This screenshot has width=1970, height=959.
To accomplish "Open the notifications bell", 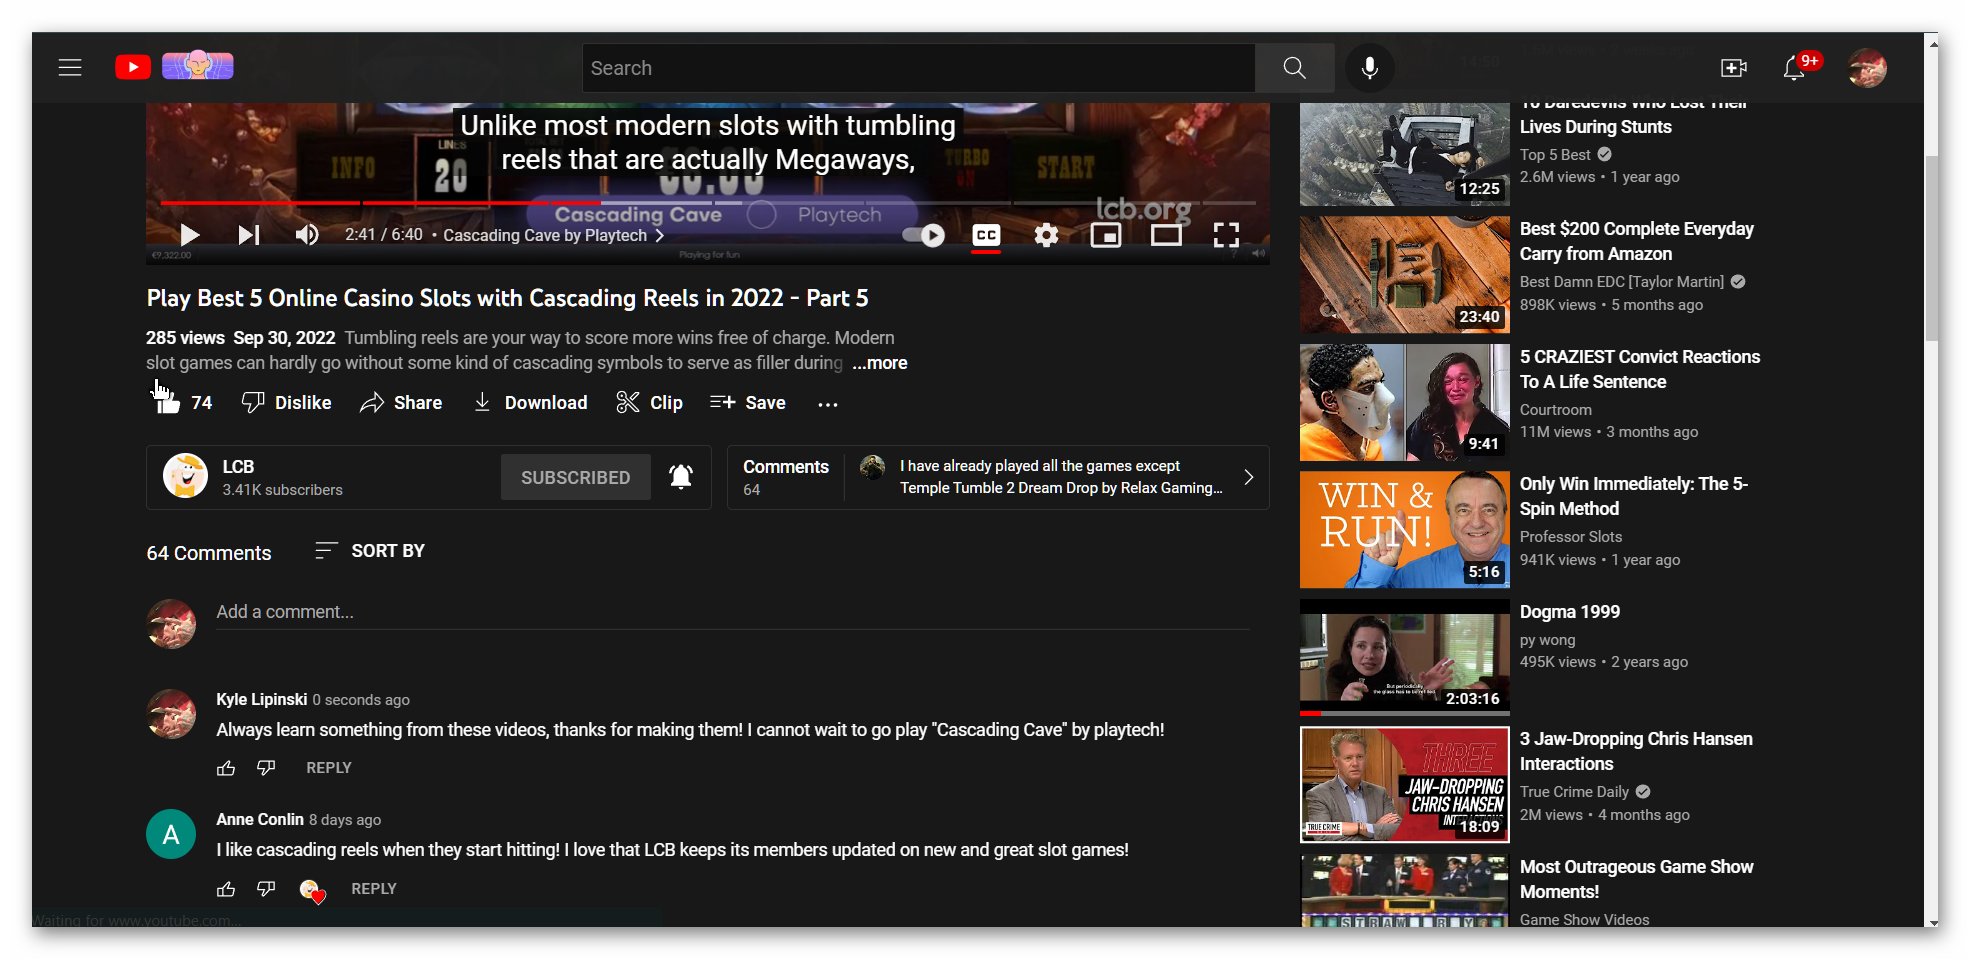I will coord(1794,68).
